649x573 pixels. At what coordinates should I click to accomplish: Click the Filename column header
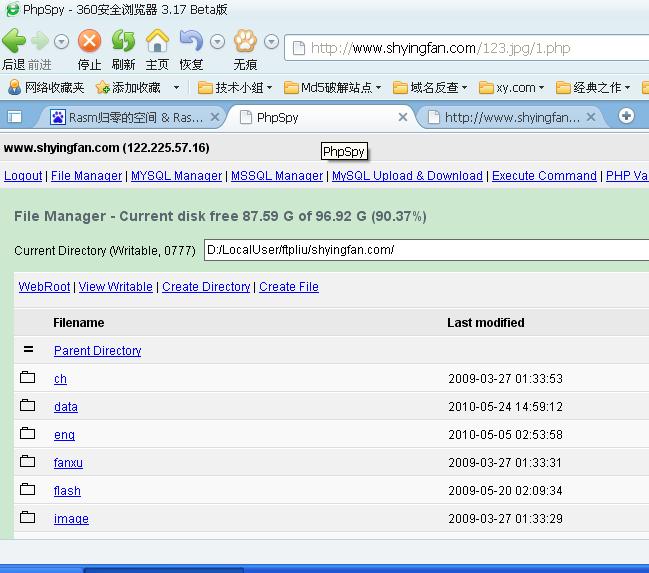click(79, 323)
